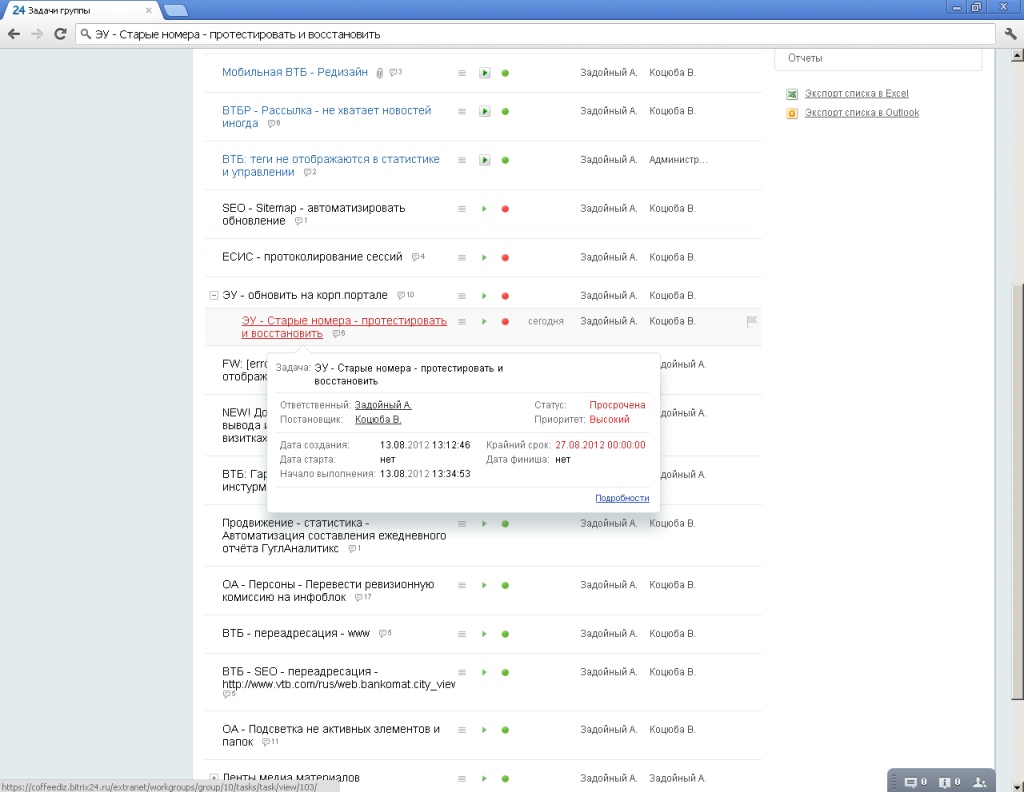Open ВТБР - Рассылка task link
1024x792 pixels.
(x=327, y=117)
